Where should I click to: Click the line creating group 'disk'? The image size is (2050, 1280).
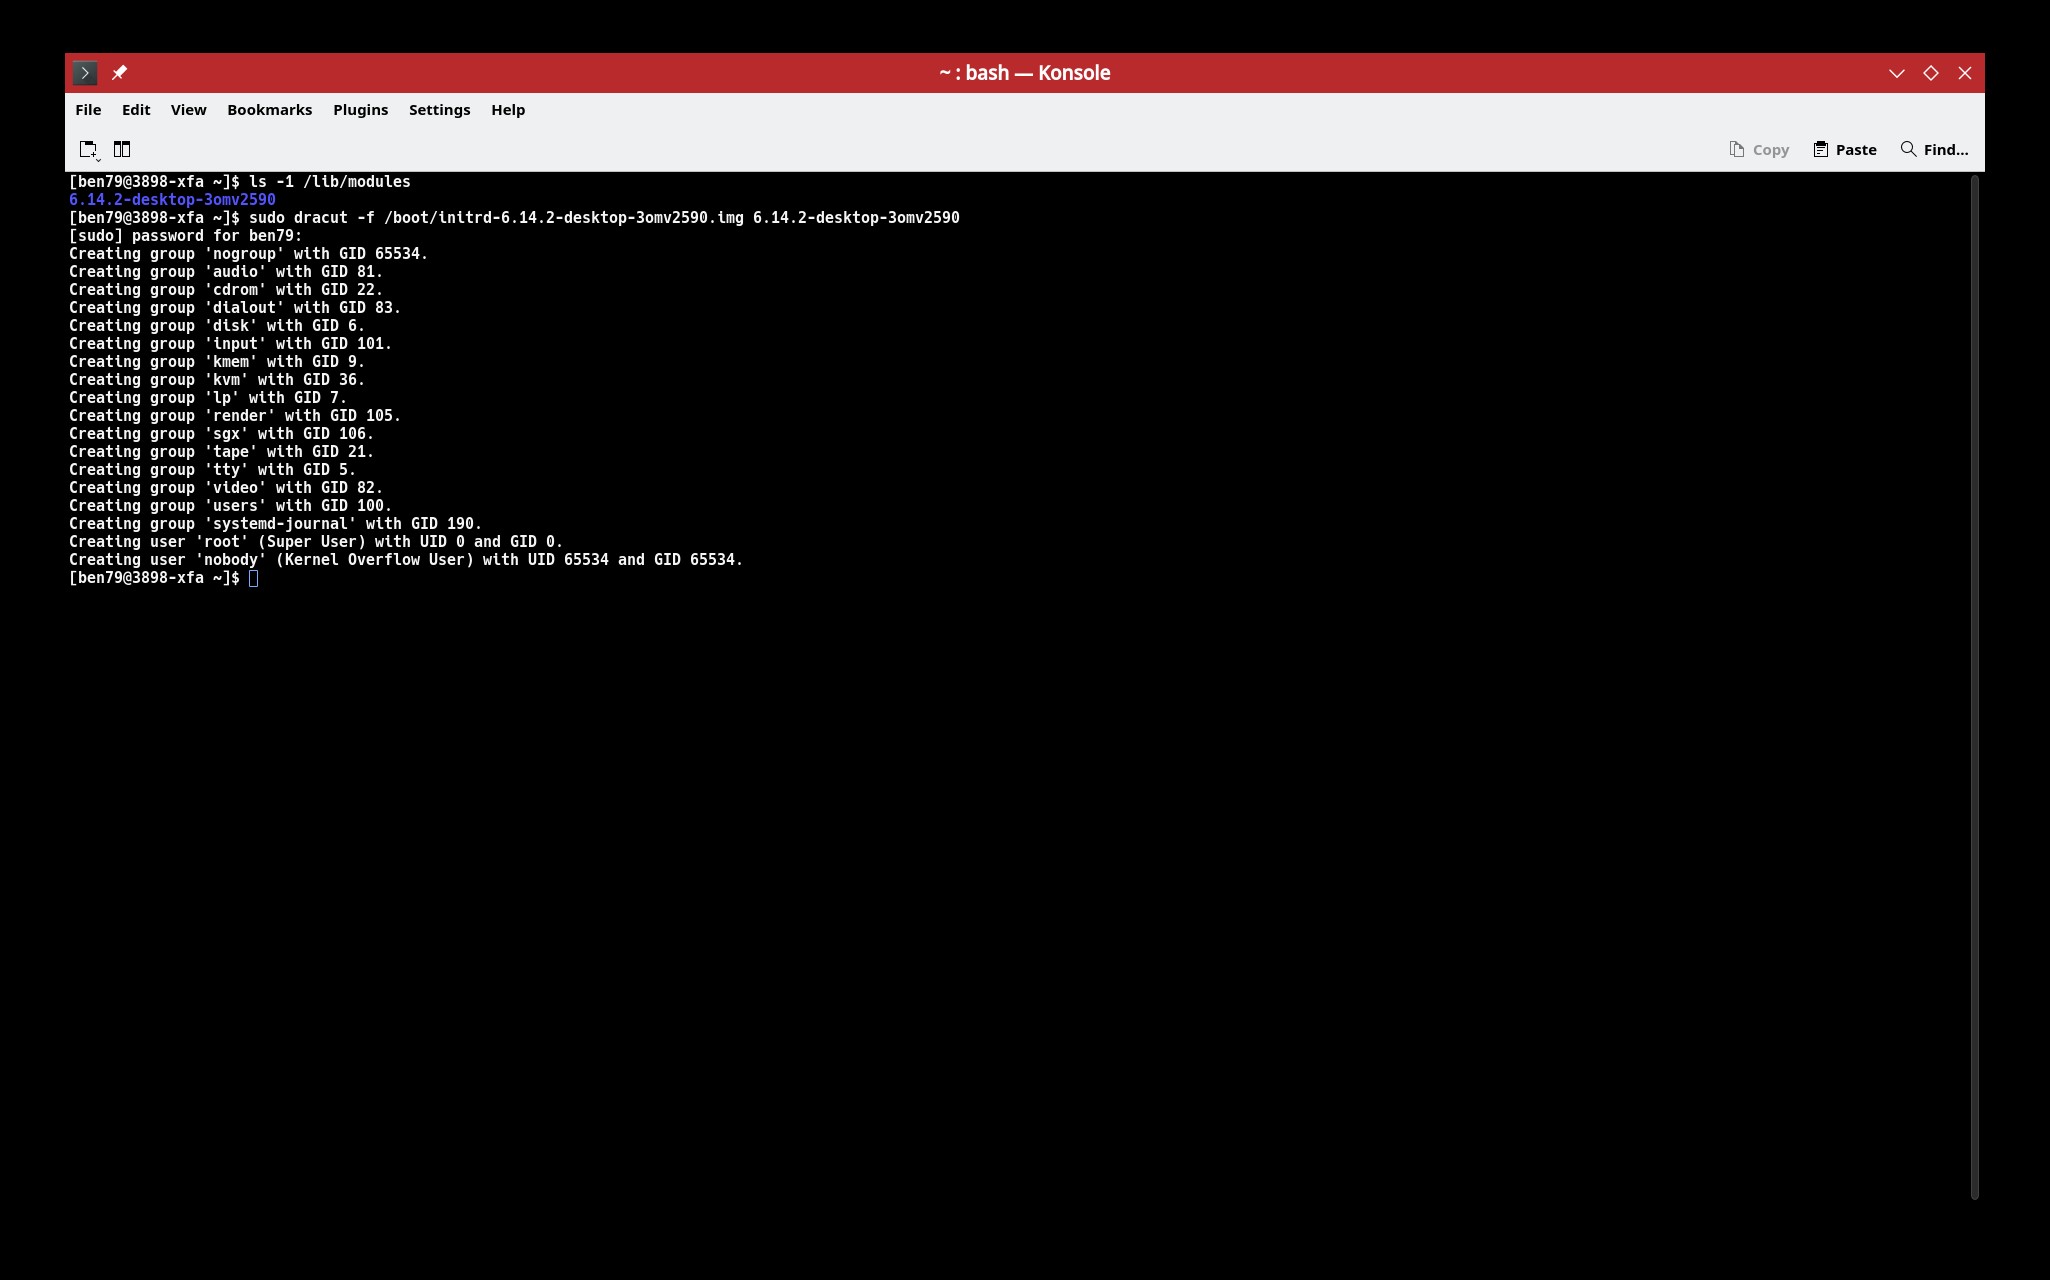217,326
